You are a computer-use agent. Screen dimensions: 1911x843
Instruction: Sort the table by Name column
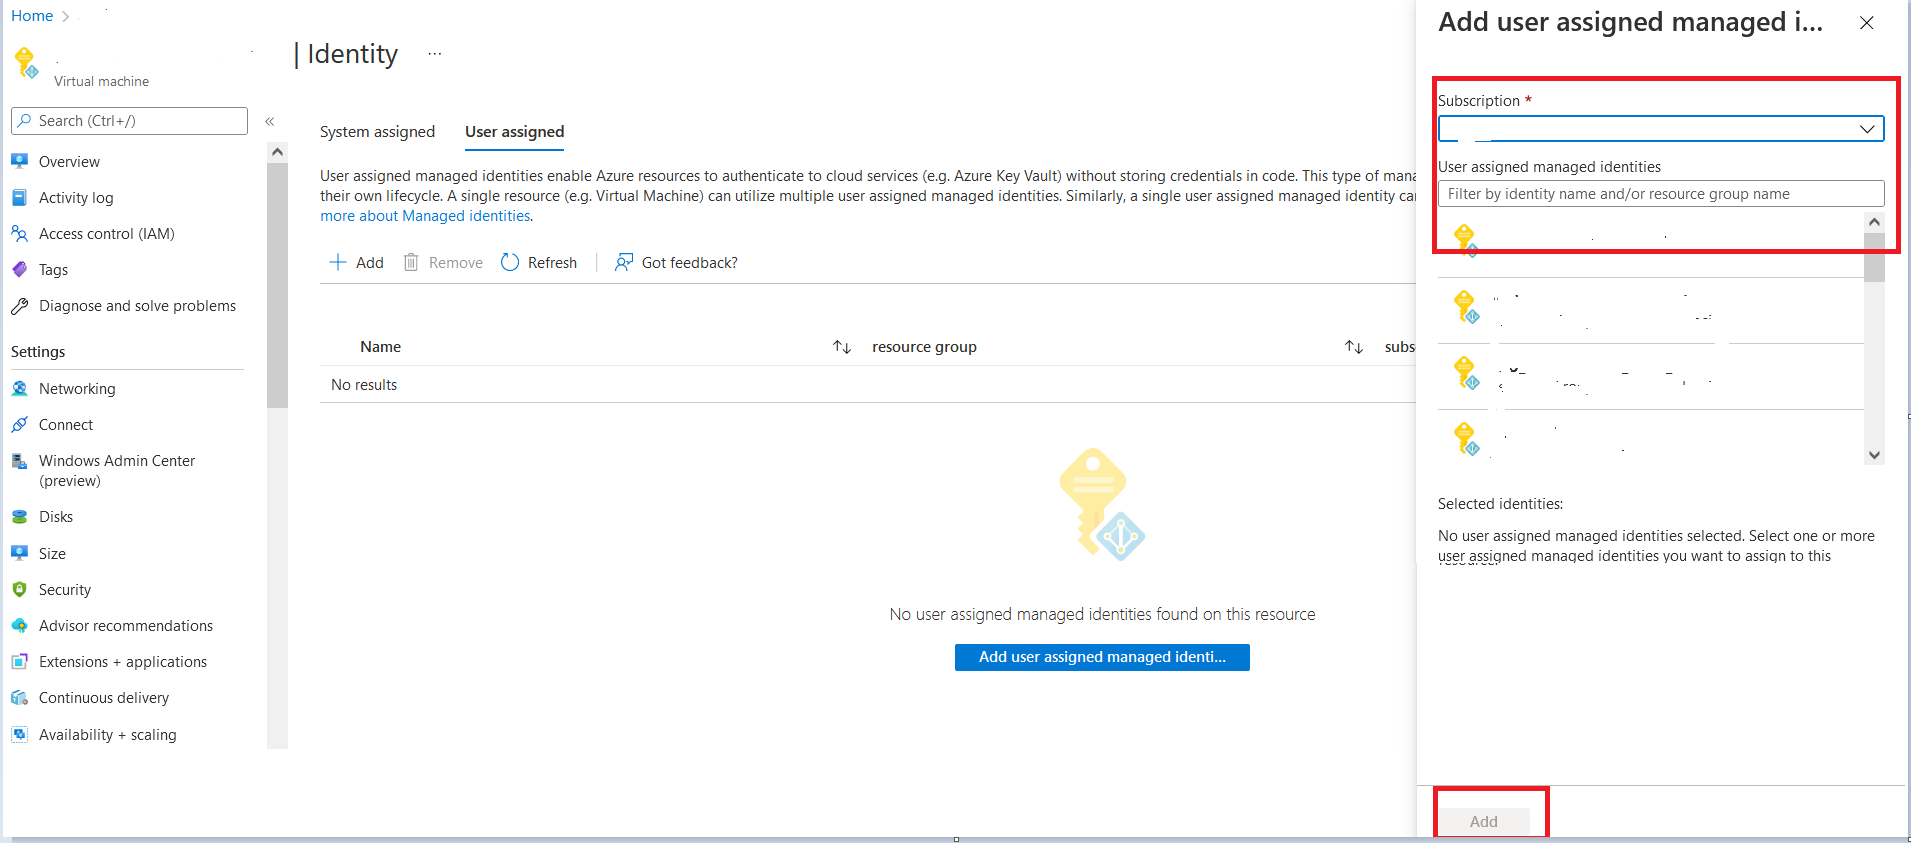pyautogui.click(x=842, y=347)
